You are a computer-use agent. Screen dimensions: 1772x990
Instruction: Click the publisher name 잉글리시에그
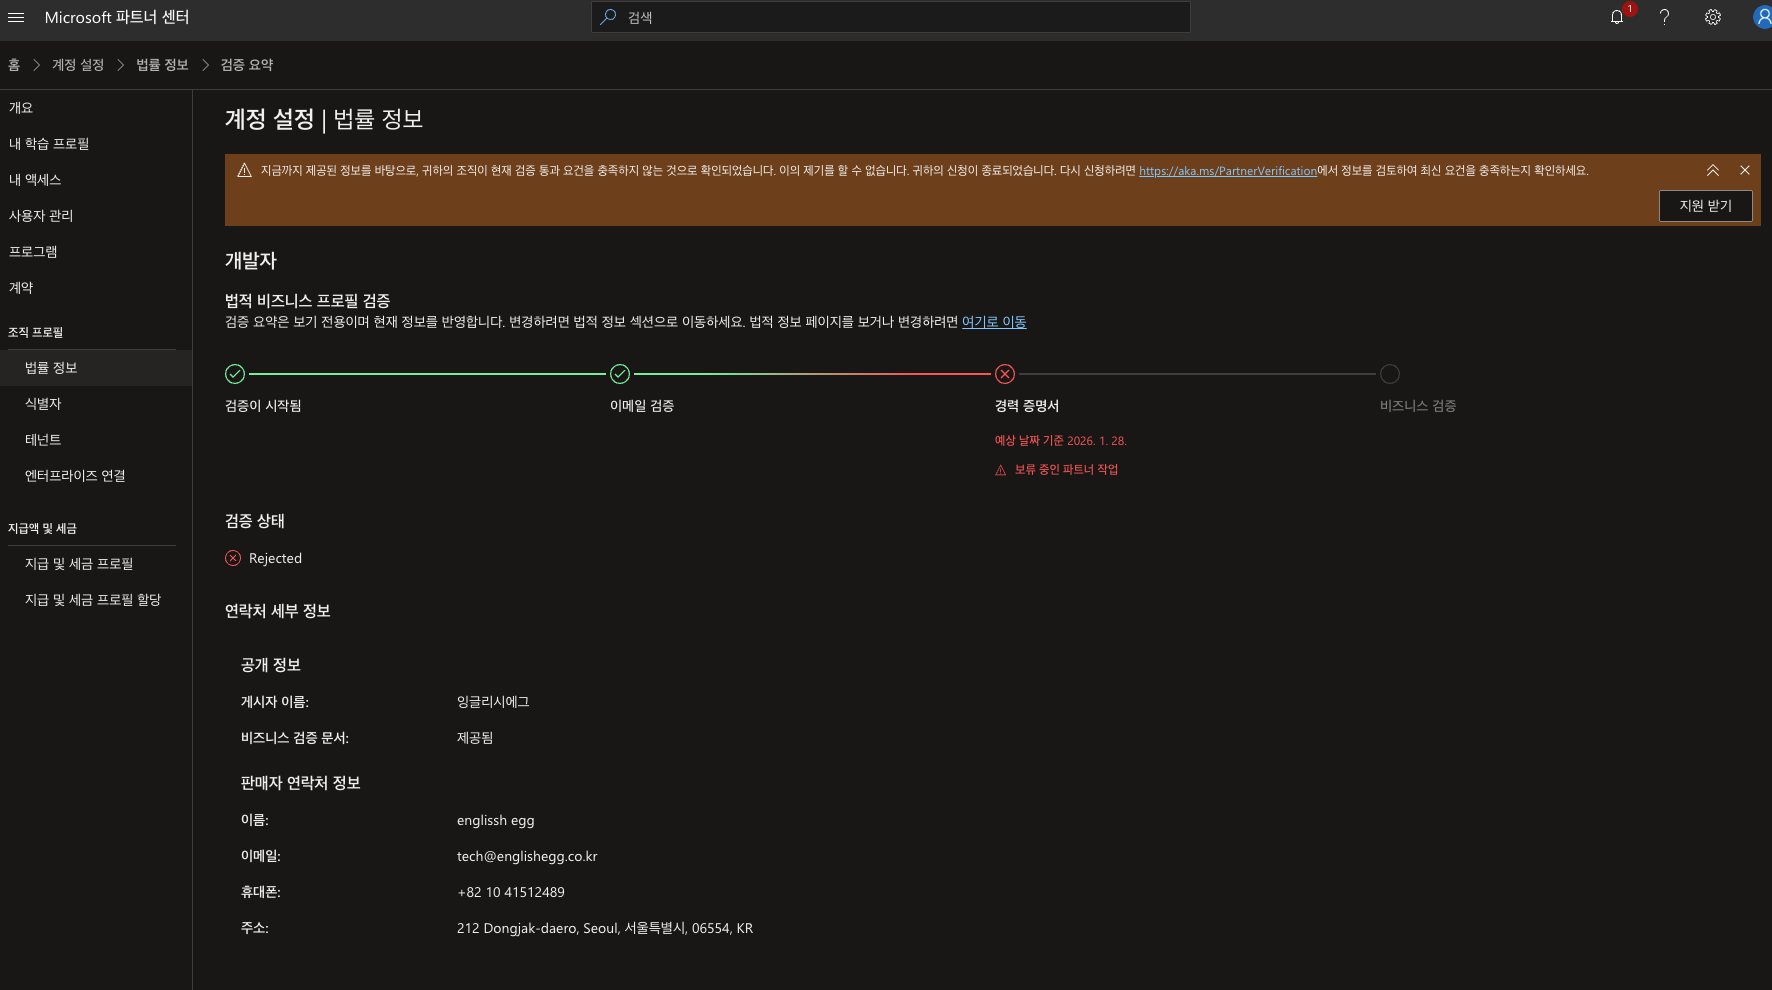[x=493, y=702]
